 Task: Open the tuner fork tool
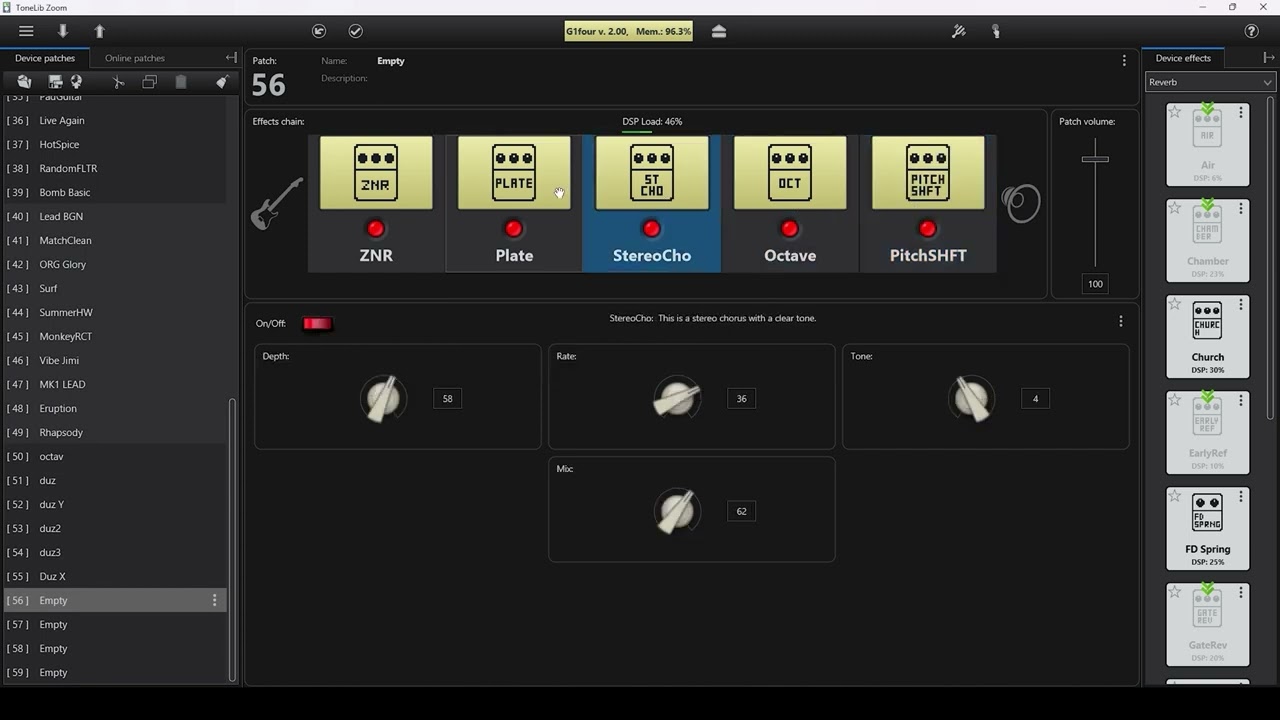click(x=959, y=31)
